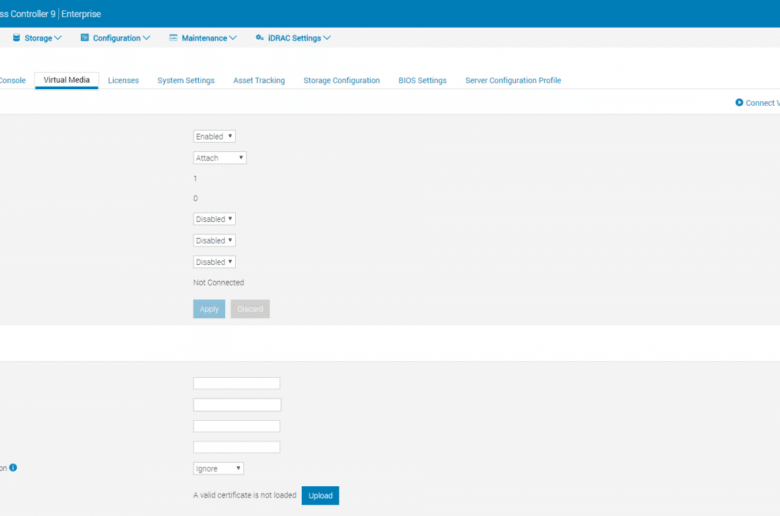Click the chevron next to Storage
780x516 pixels.
pos(58,38)
